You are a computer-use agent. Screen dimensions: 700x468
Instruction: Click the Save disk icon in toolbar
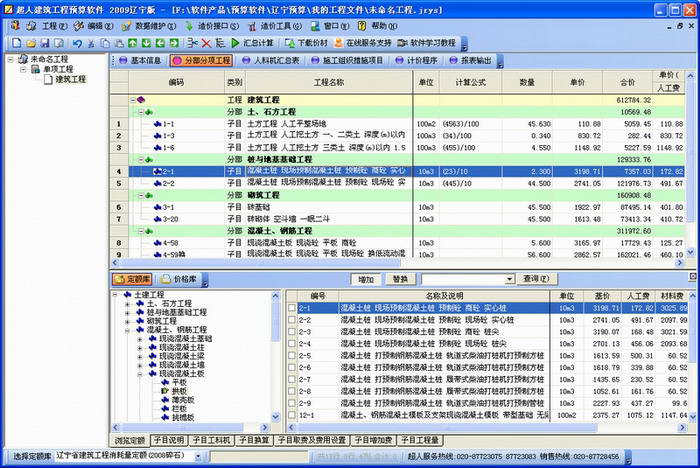click(x=43, y=44)
